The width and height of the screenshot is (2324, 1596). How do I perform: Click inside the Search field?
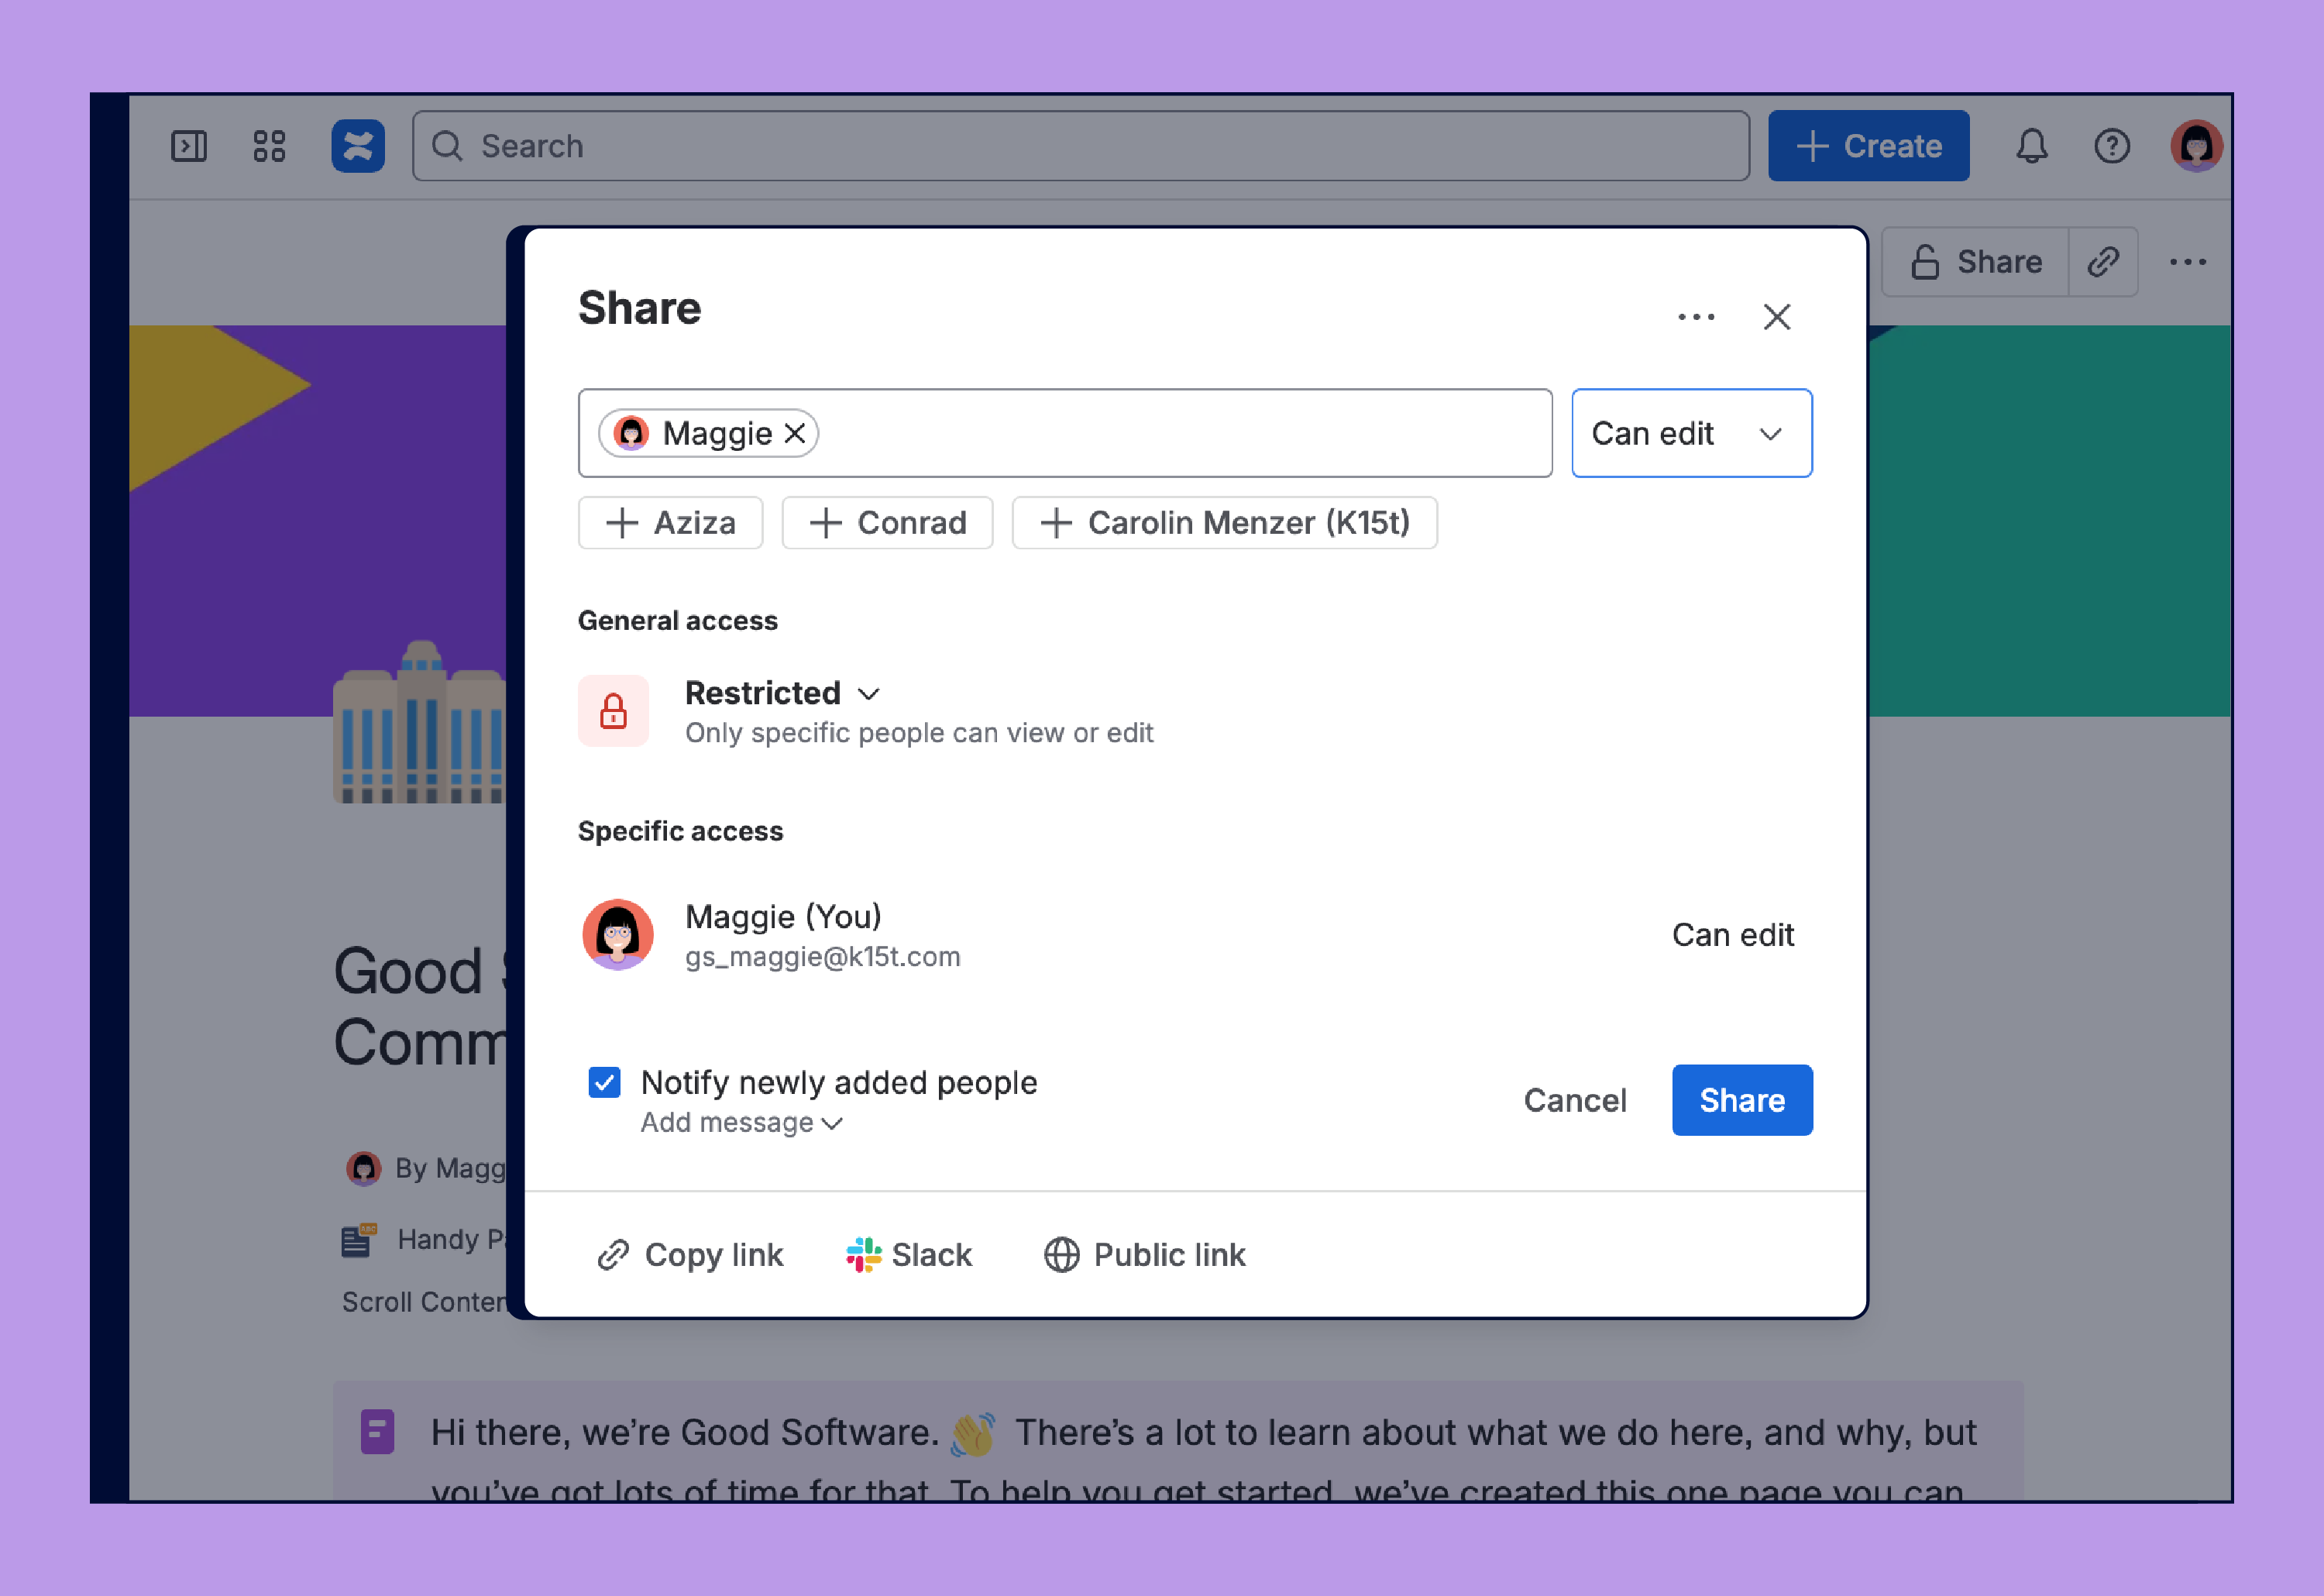coord(1078,146)
